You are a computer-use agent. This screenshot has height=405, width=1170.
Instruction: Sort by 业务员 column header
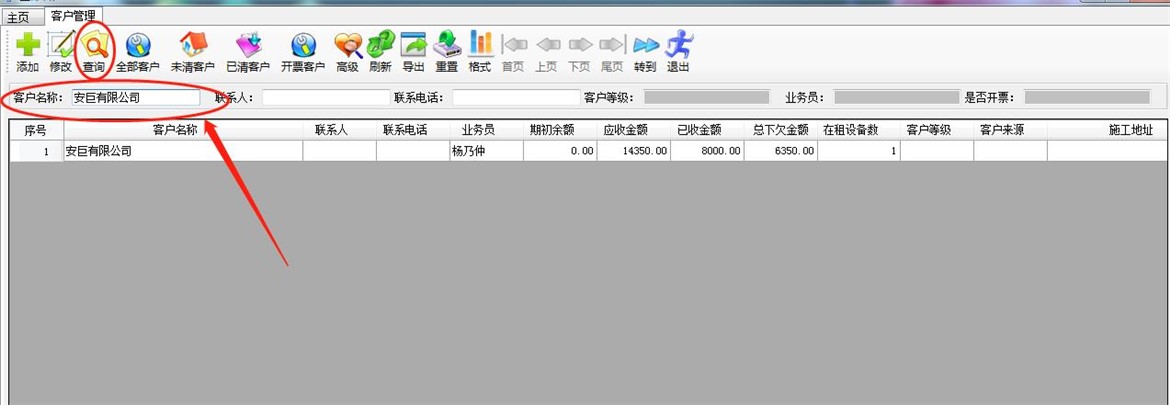click(487, 131)
